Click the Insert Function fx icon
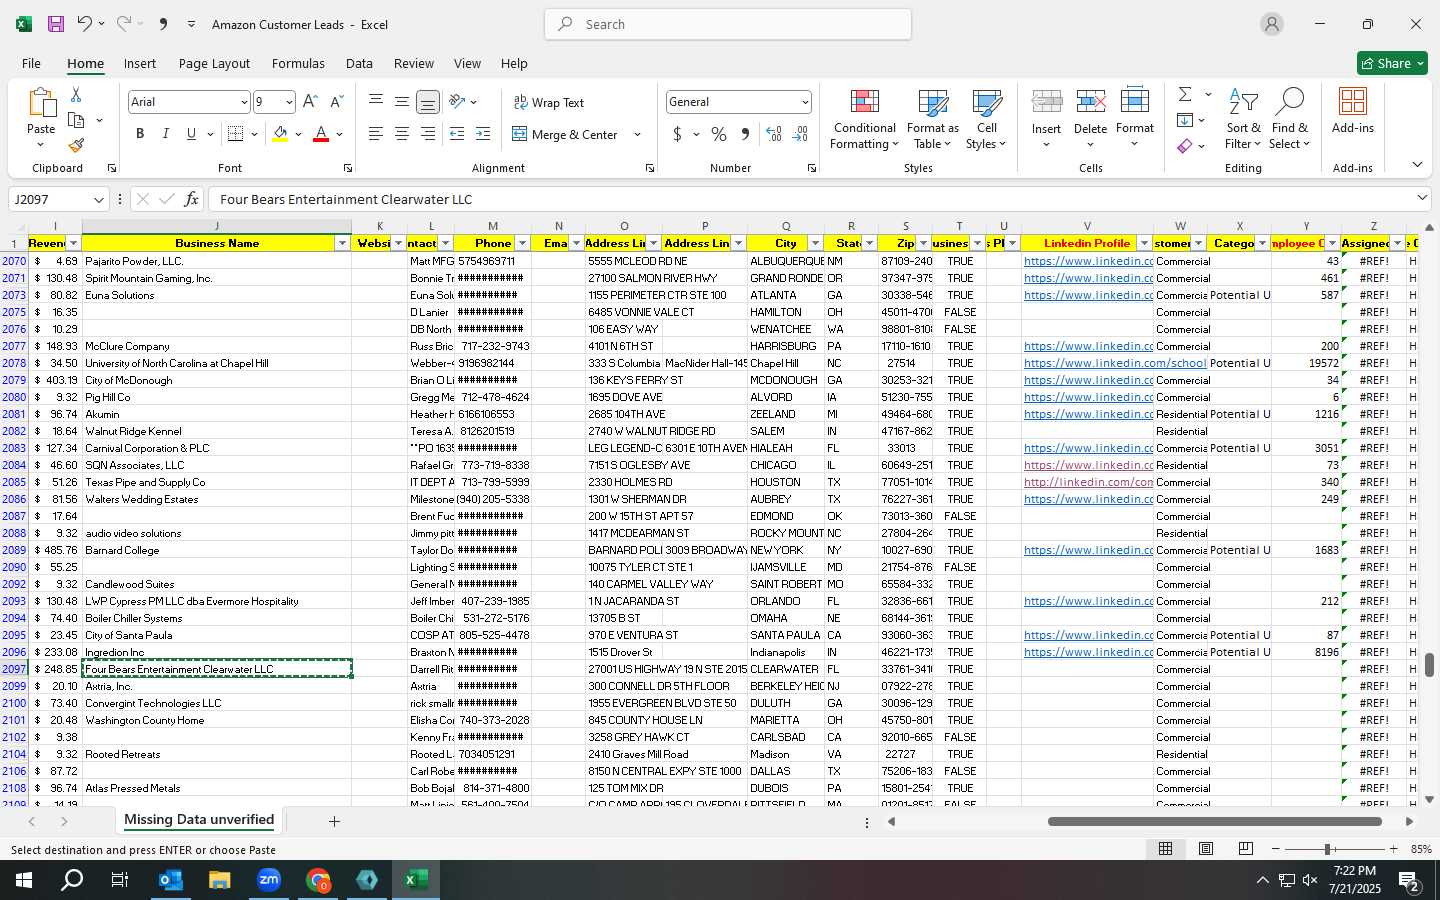Image resolution: width=1440 pixels, height=900 pixels. pyautogui.click(x=192, y=199)
